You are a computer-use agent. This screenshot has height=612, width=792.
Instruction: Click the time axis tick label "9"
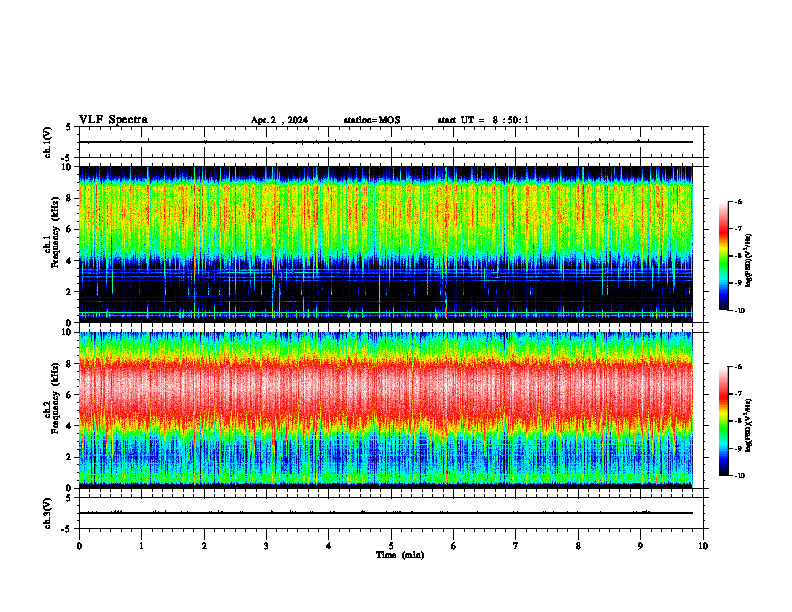[x=640, y=546]
